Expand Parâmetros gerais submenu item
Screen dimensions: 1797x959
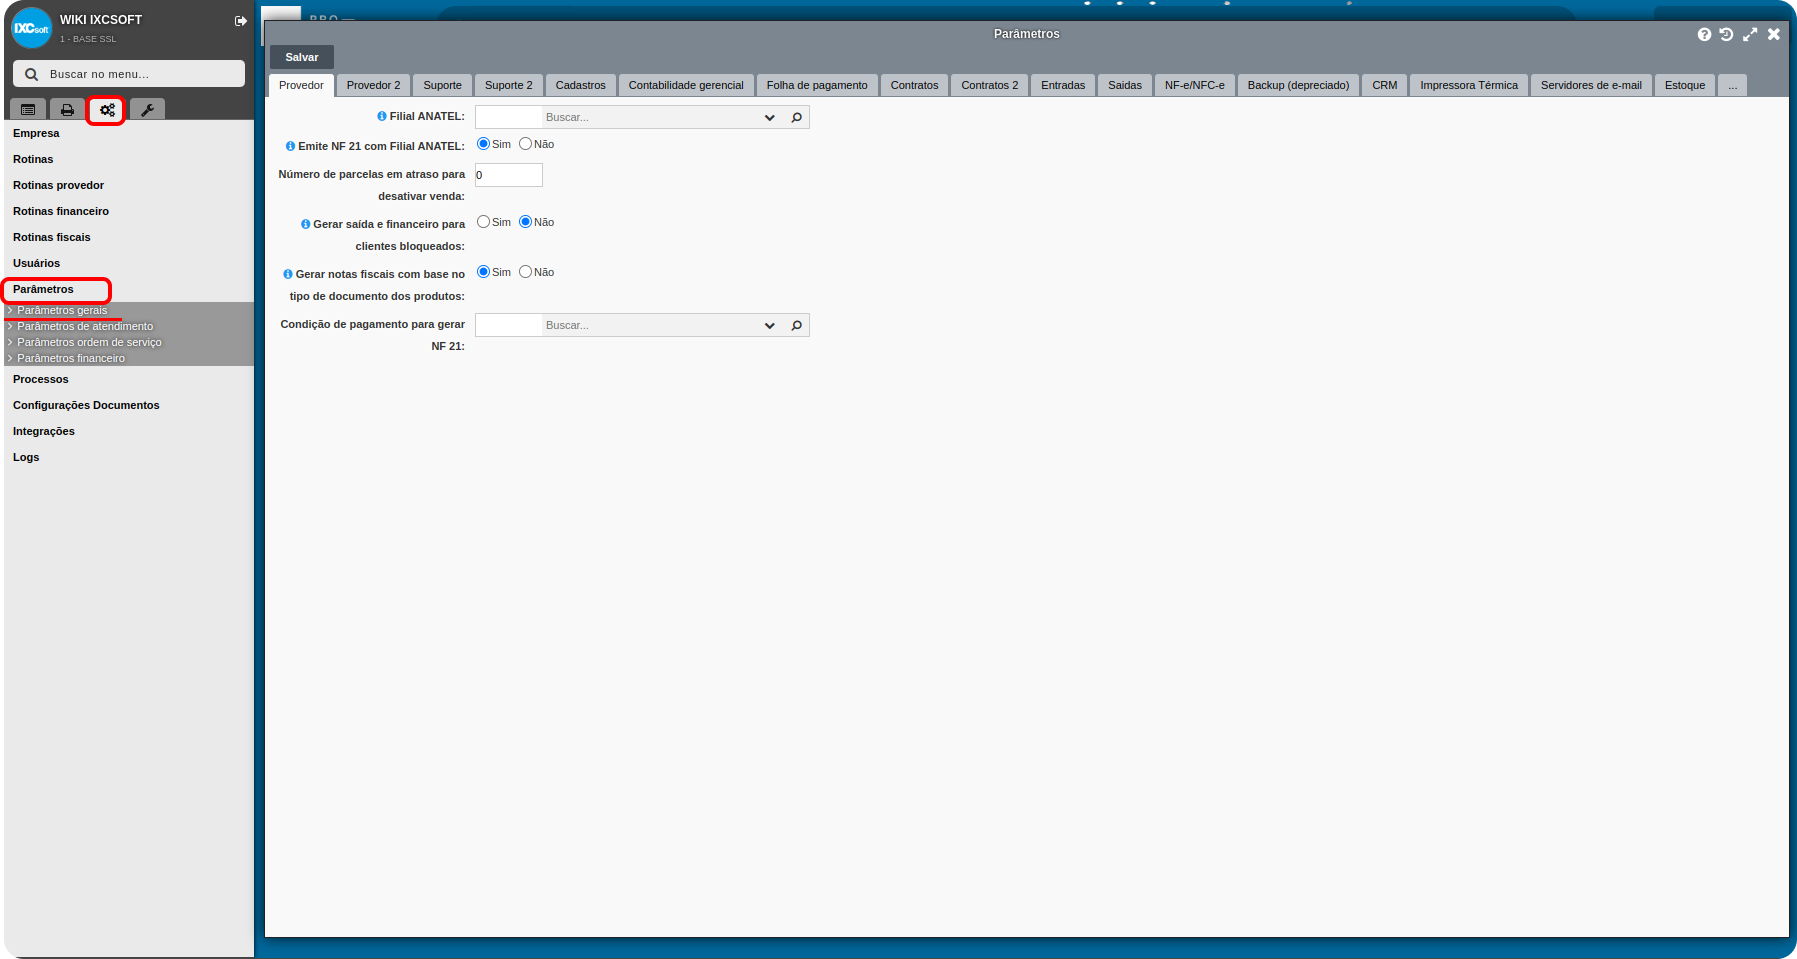[62, 310]
